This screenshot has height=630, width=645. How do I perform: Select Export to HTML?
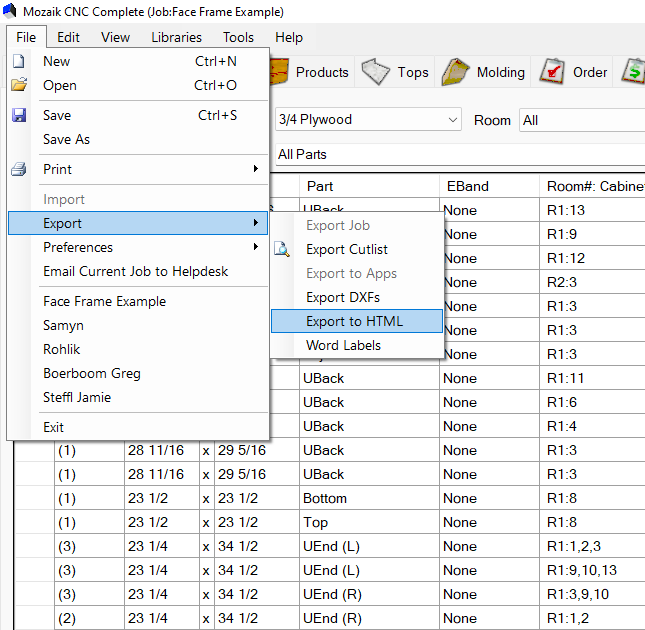point(356,321)
